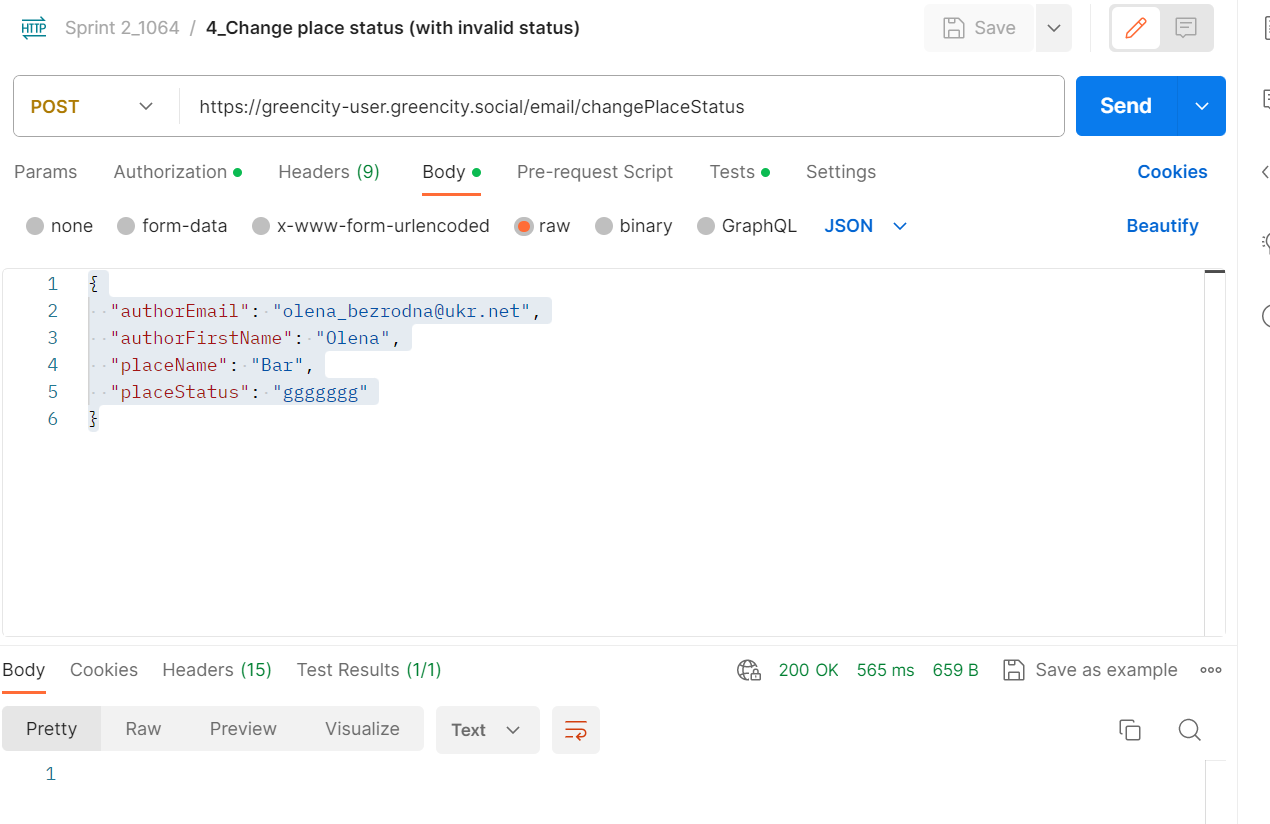Viewport: 1270px width, 824px height.
Task: Click the 659 B response size
Action: (x=955, y=670)
